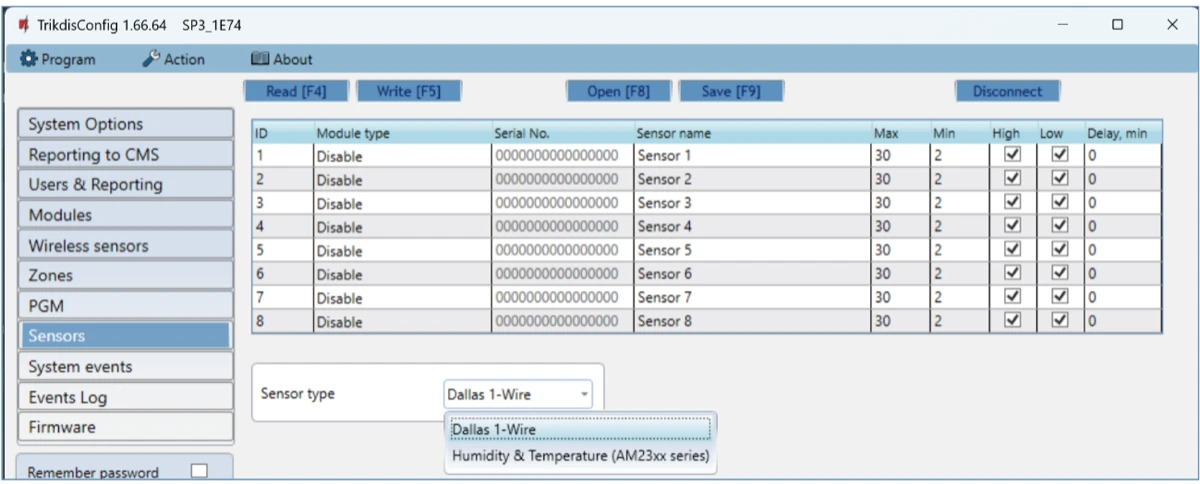
Task: Edit the Max value for Sensor 3
Action: click(x=898, y=203)
